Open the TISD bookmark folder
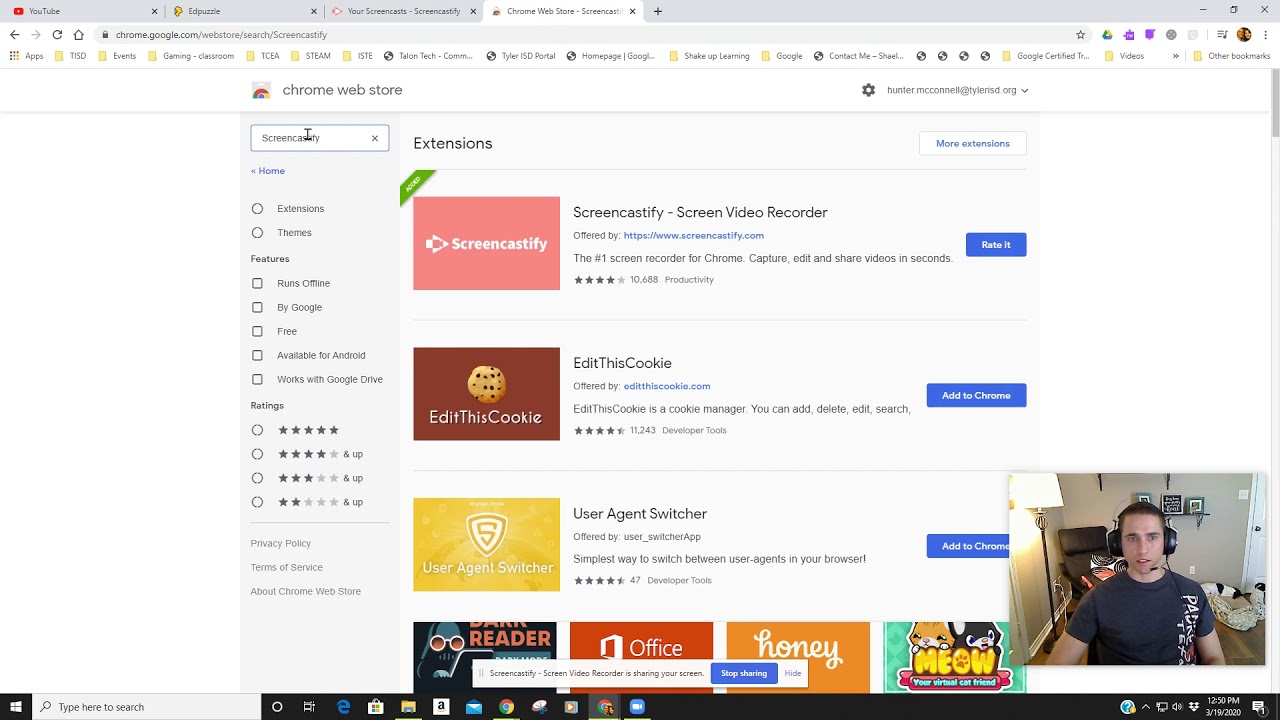Image resolution: width=1280 pixels, height=720 pixels. pos(69,56)
